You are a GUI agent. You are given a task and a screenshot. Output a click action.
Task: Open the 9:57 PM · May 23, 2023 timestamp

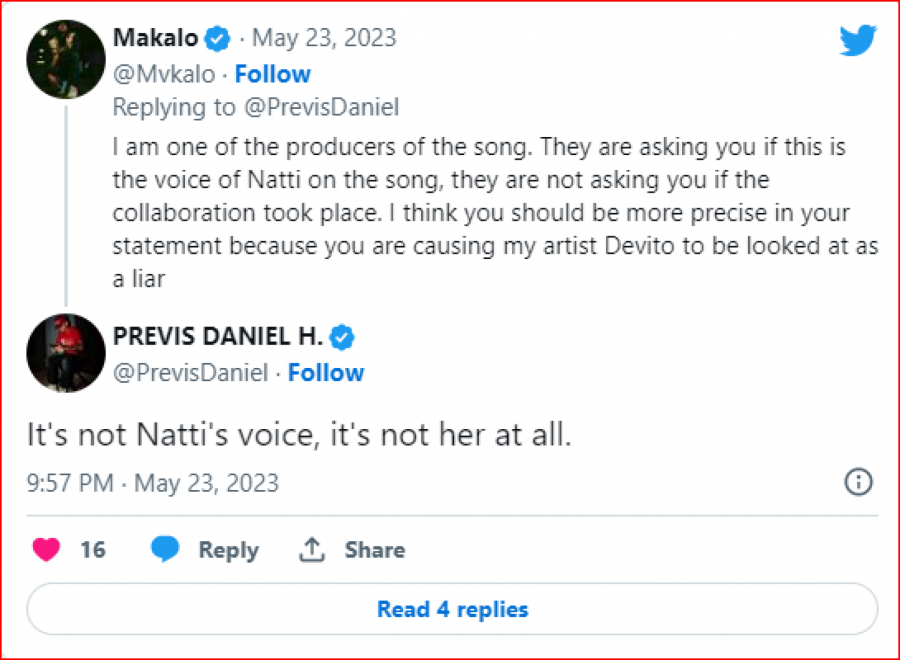pos(152,484)
